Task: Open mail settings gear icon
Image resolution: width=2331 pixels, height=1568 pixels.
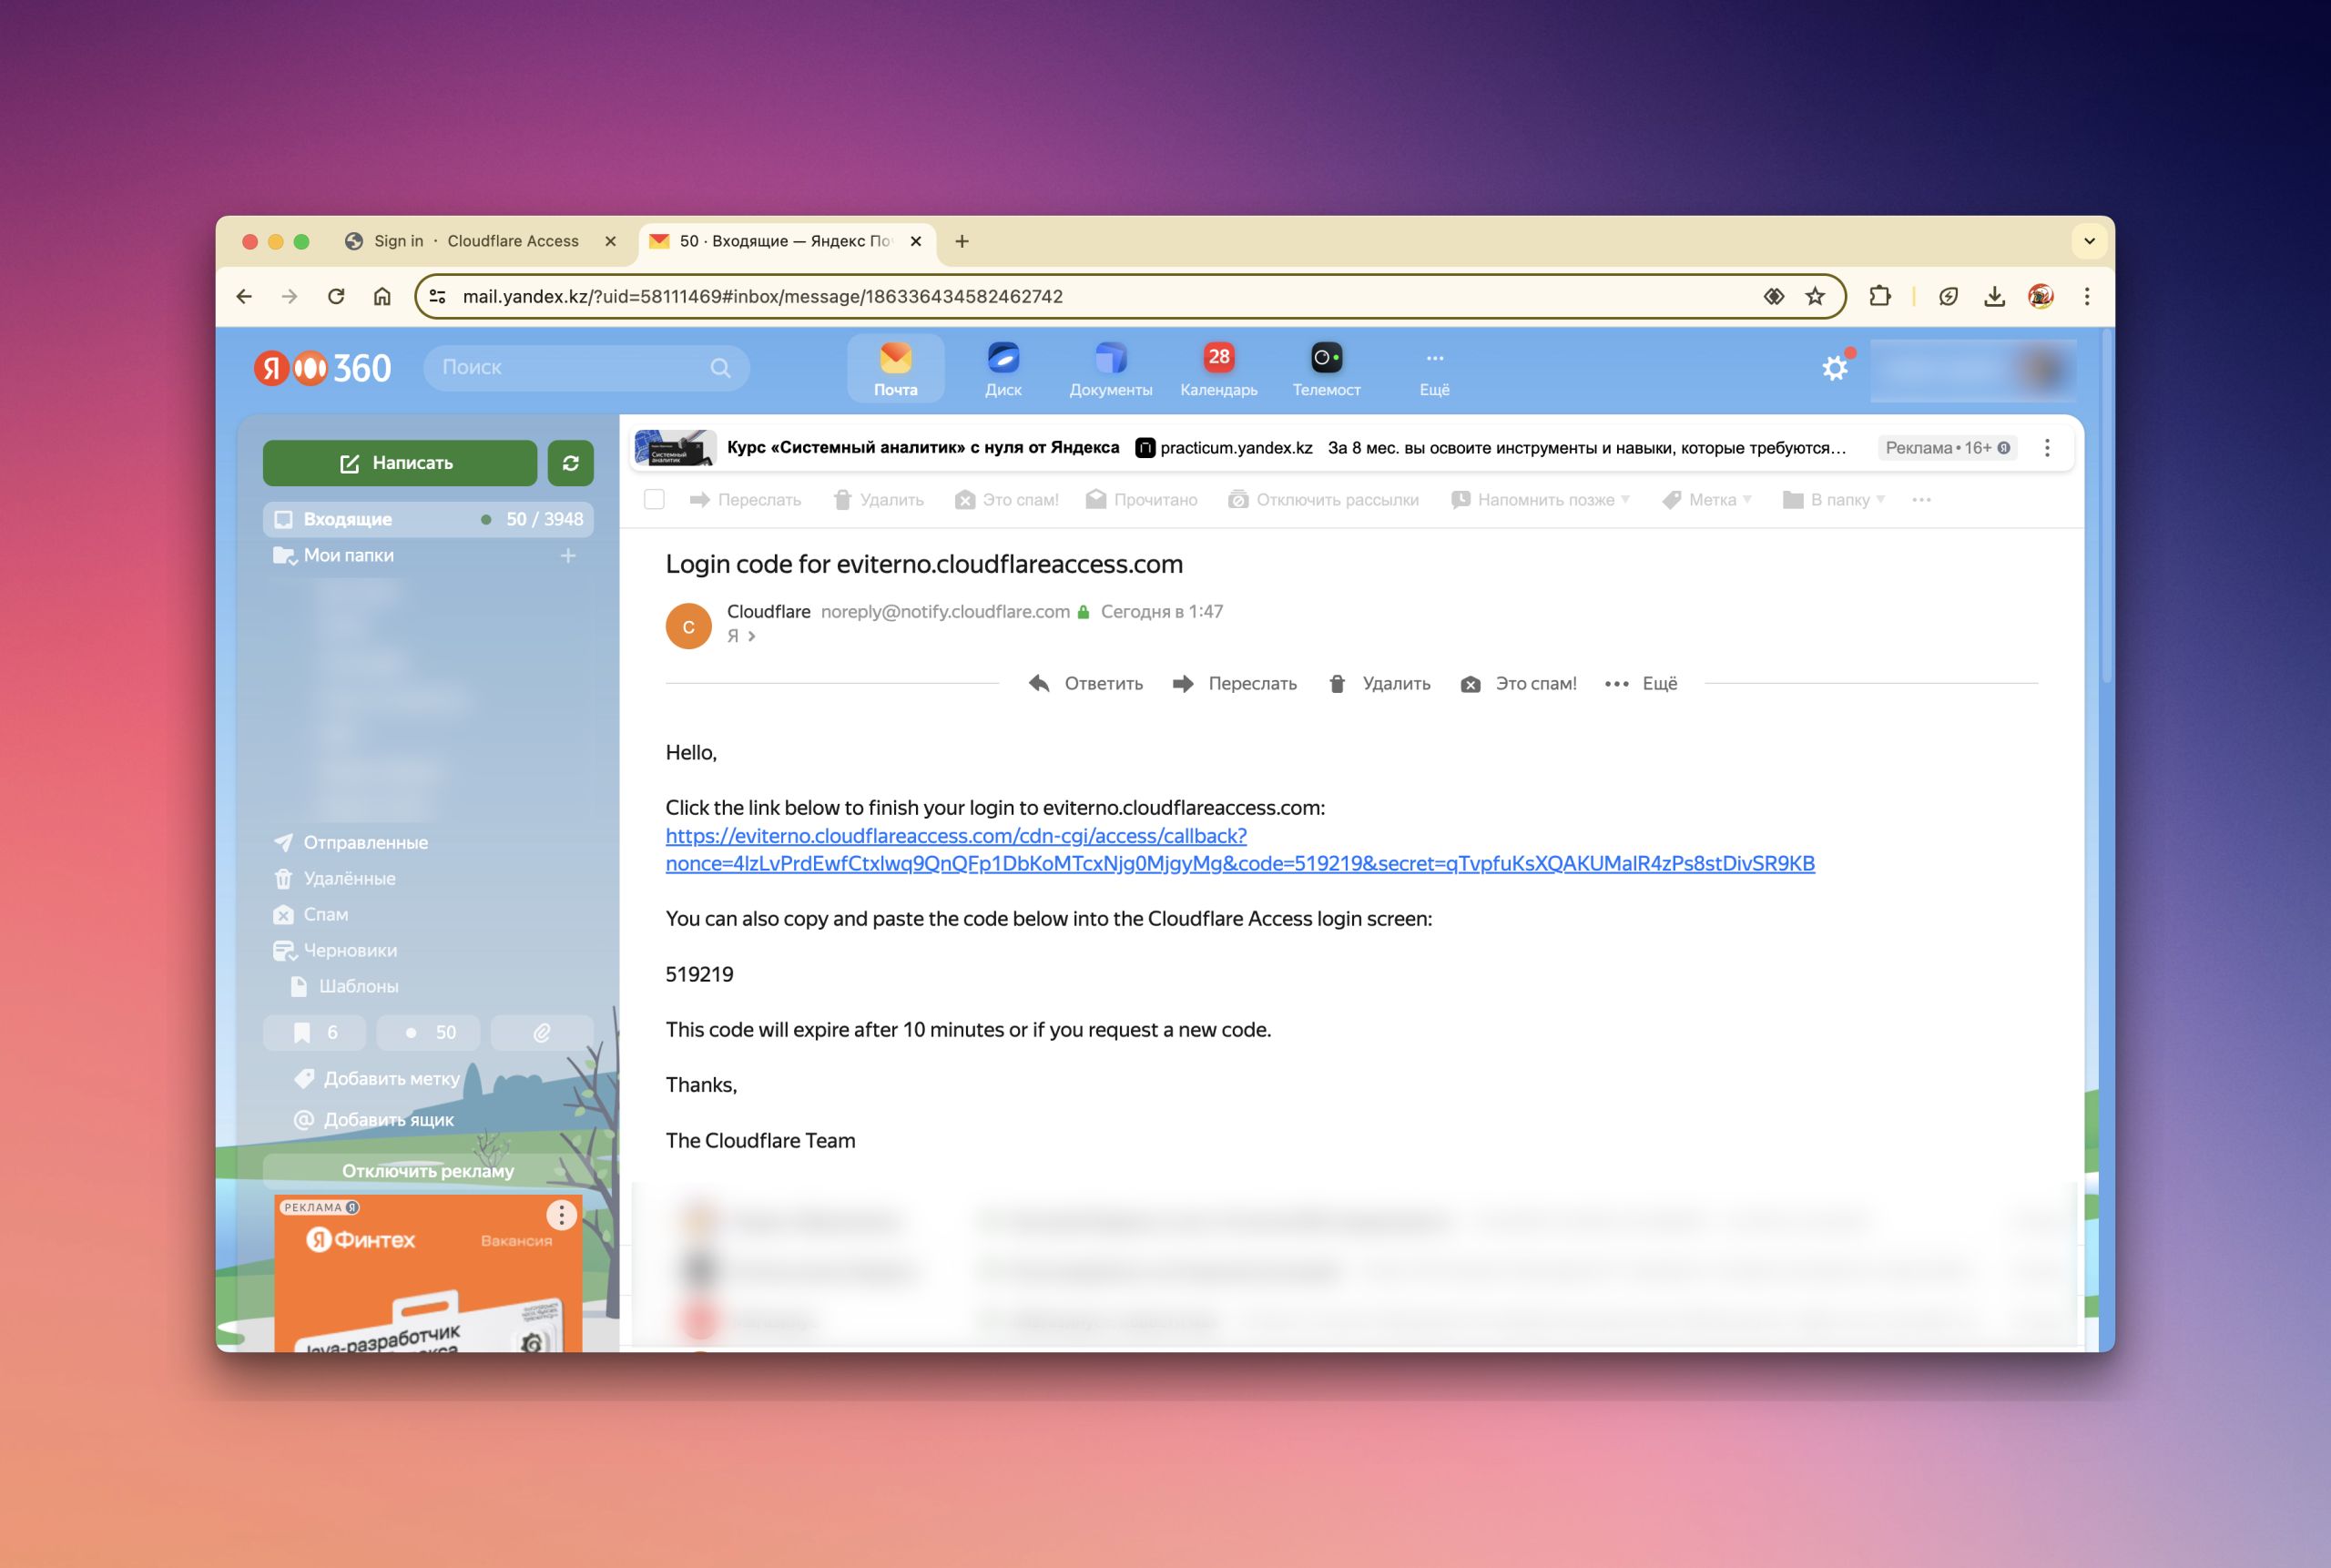Action: (1835, 368)
